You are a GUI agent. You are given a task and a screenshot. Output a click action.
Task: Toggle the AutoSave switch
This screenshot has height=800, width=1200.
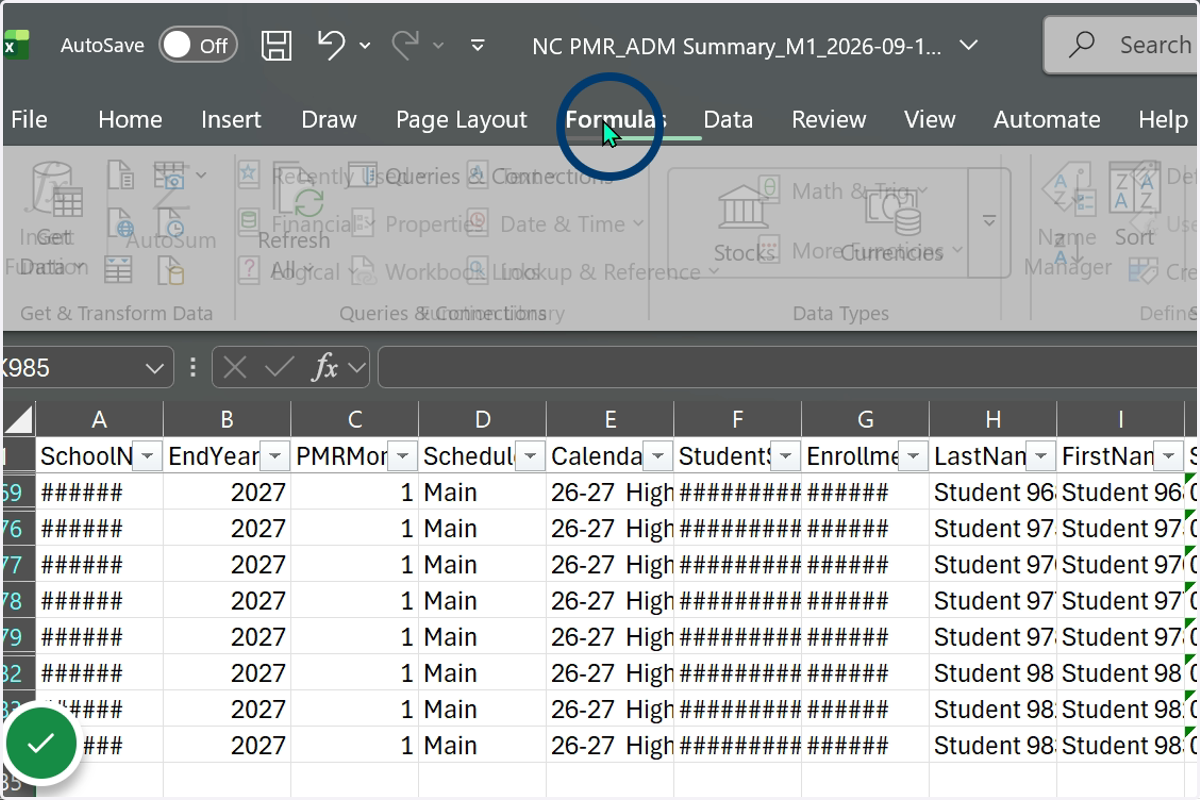[198, 45]
